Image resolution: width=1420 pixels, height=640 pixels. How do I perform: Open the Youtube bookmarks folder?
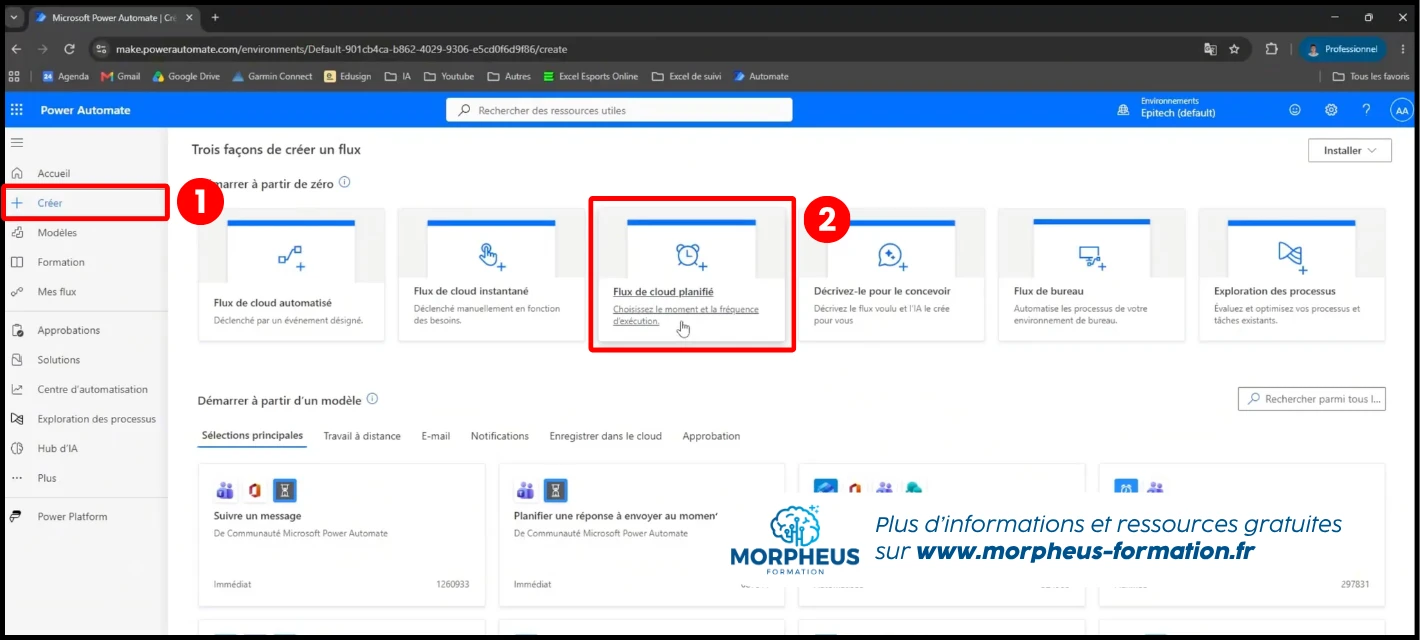click(x=449, y=76)
